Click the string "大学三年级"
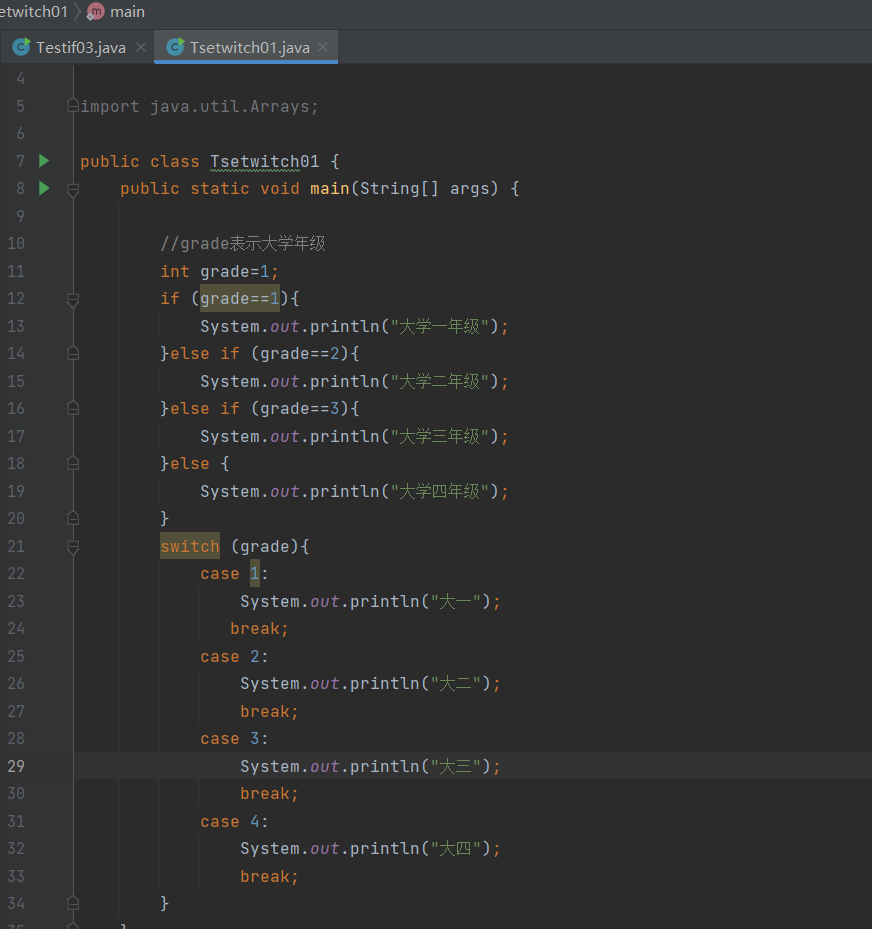The image size is (872, 929). pos(440,437)
